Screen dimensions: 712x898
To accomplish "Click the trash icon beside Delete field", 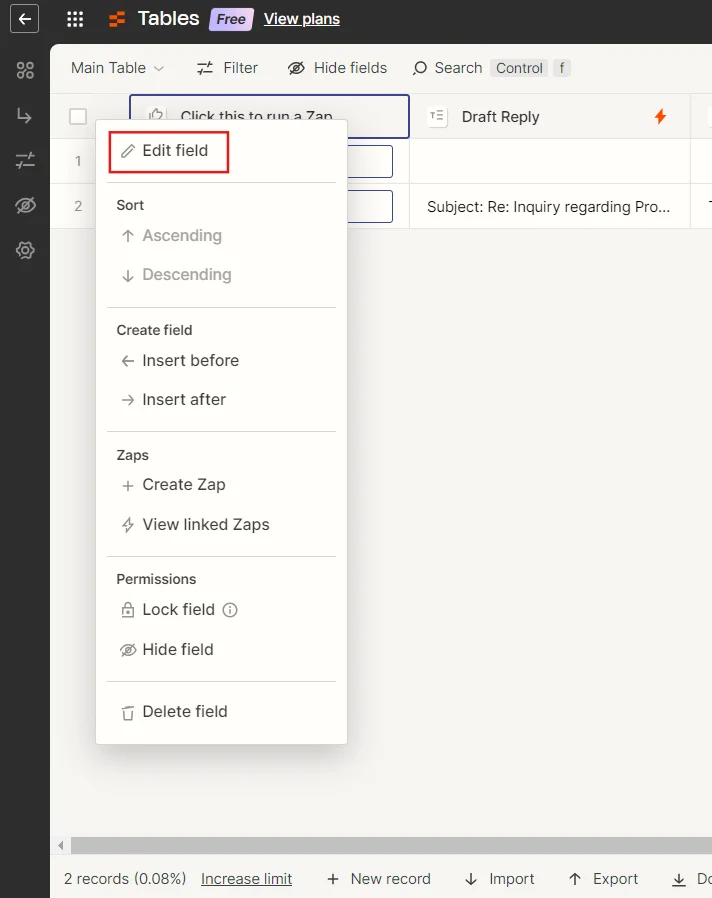I will [128, 712].
